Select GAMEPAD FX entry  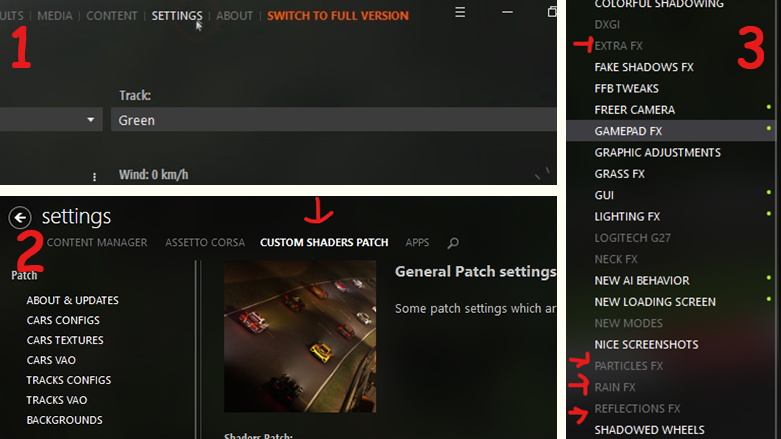(670, 132)
